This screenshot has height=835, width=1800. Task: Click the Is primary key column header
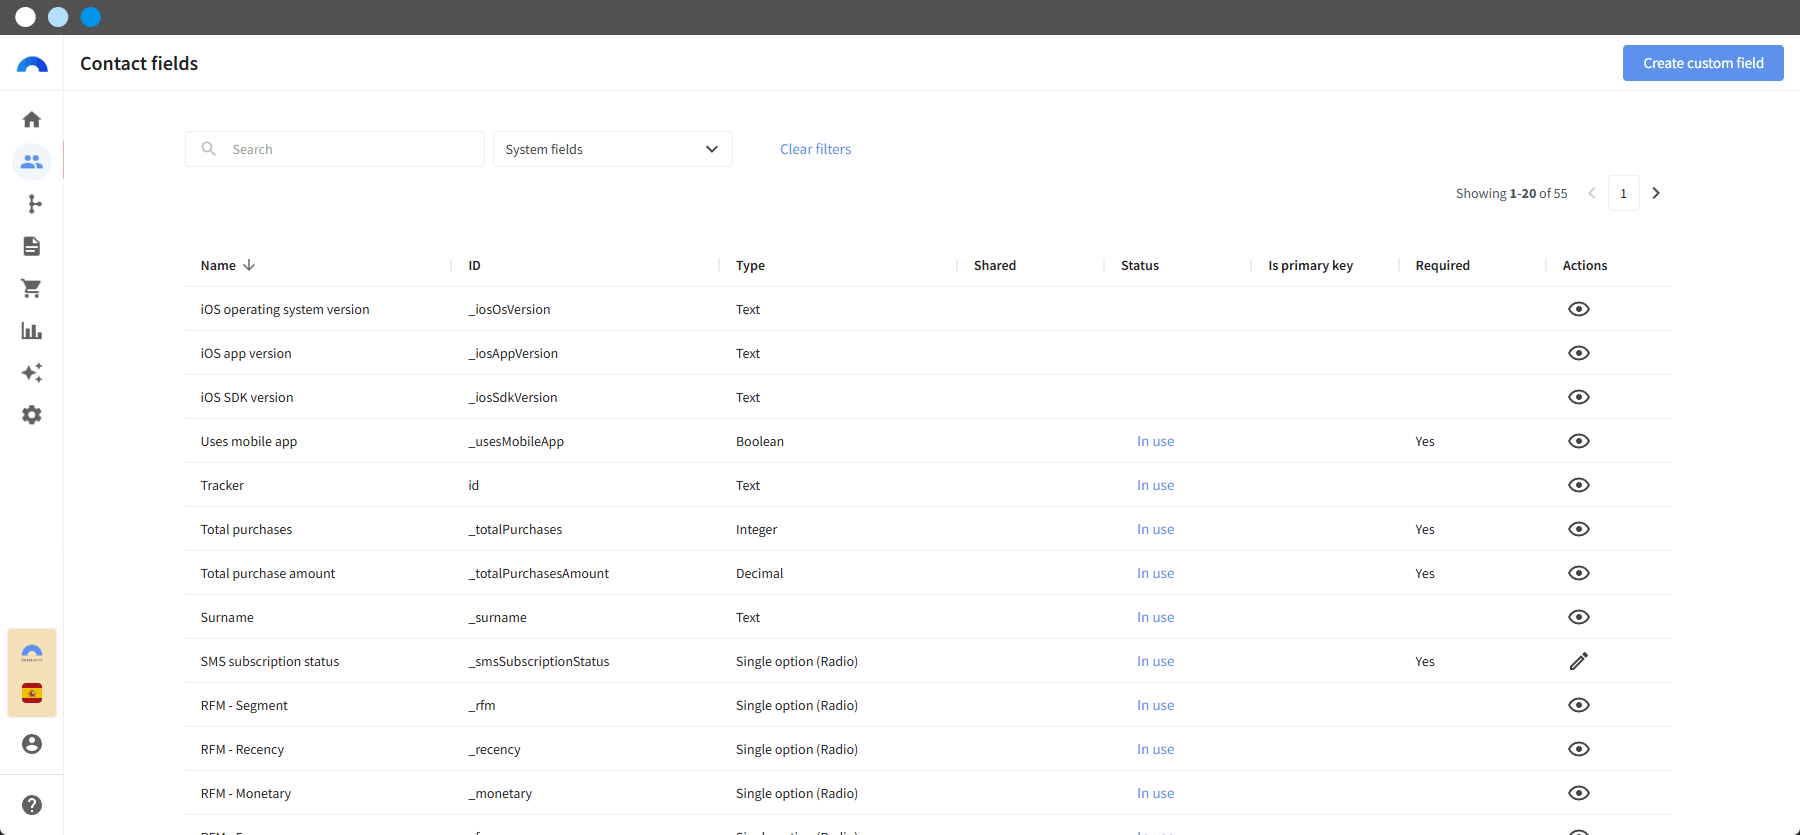(x=1311, y=265)
